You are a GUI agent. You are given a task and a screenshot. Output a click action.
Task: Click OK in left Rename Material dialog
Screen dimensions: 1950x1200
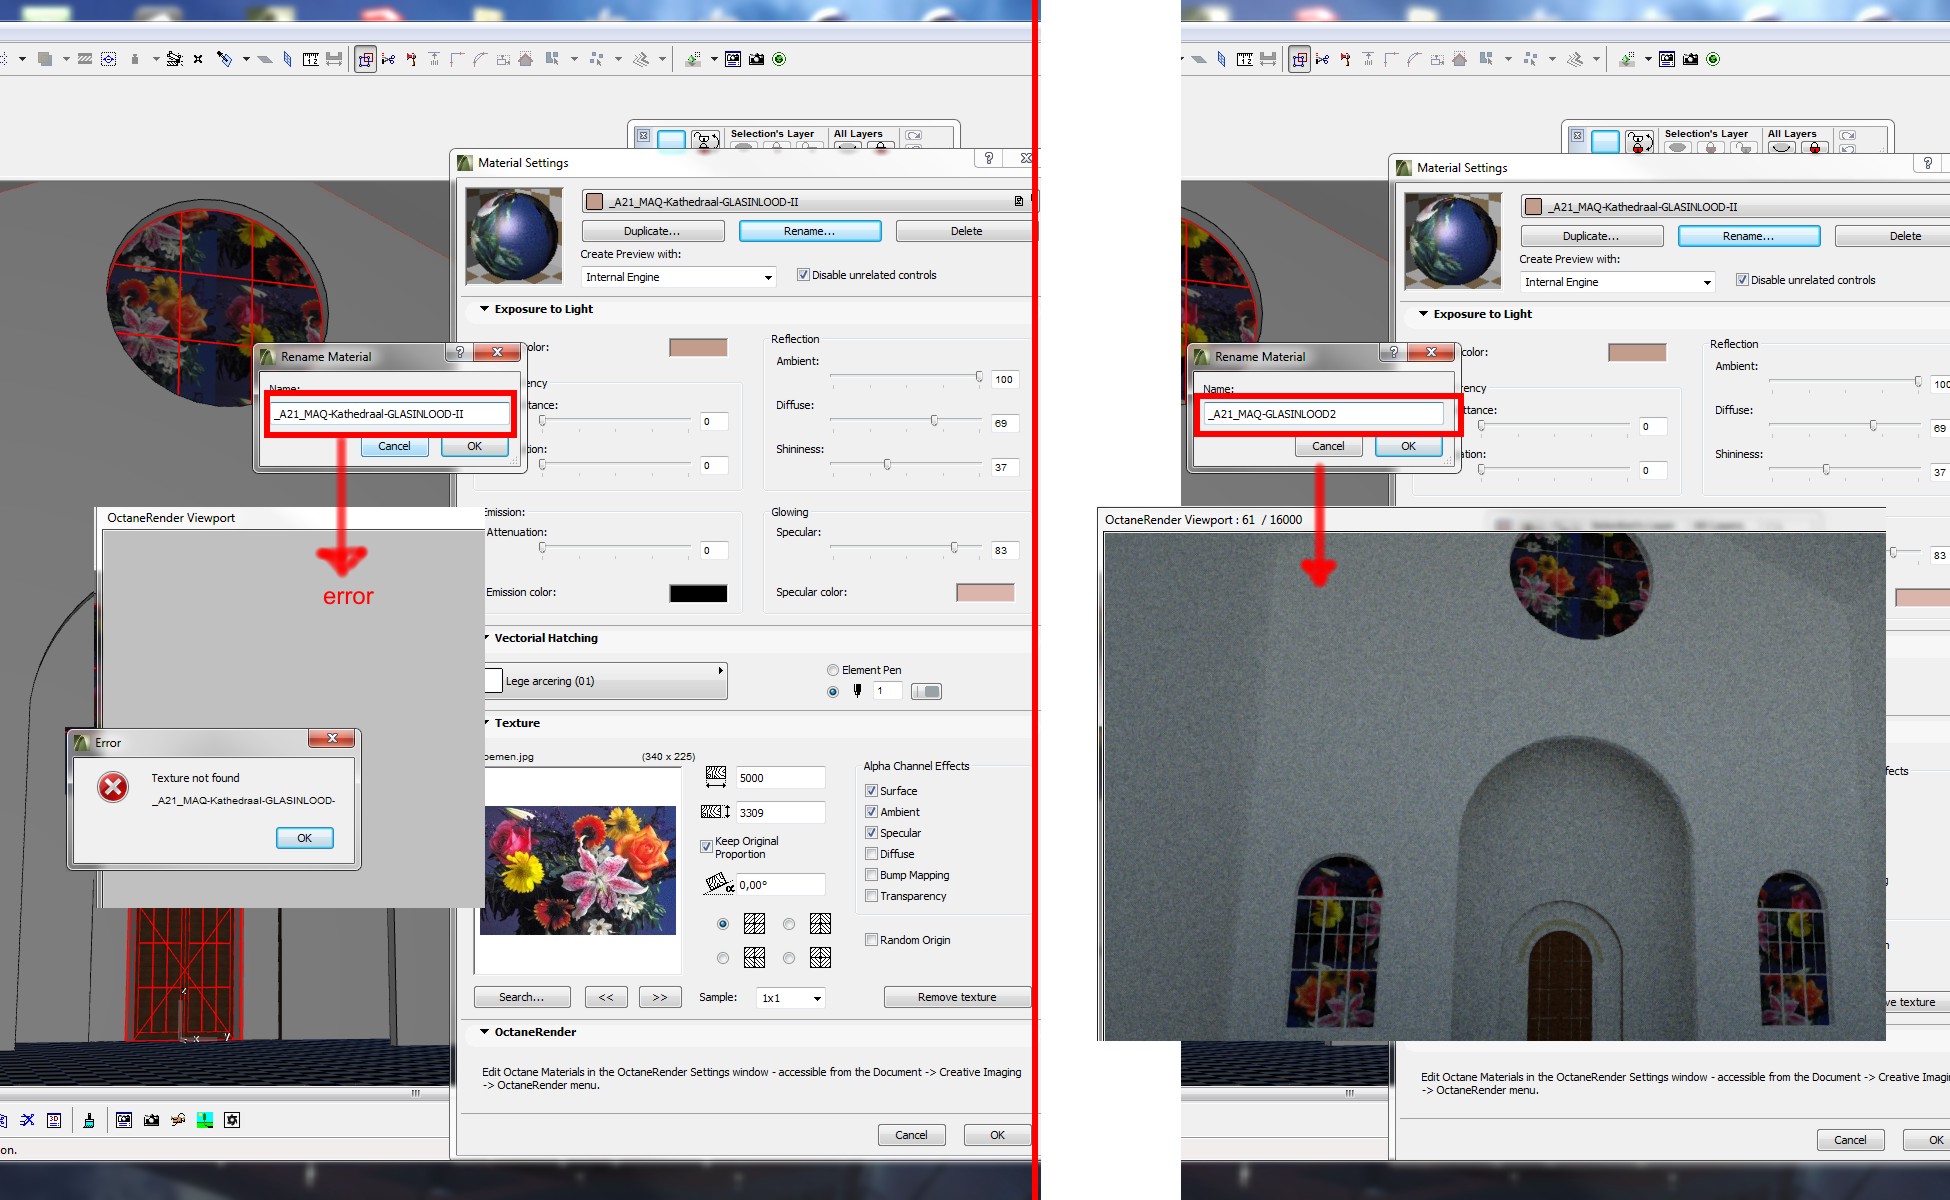(475, 446)
